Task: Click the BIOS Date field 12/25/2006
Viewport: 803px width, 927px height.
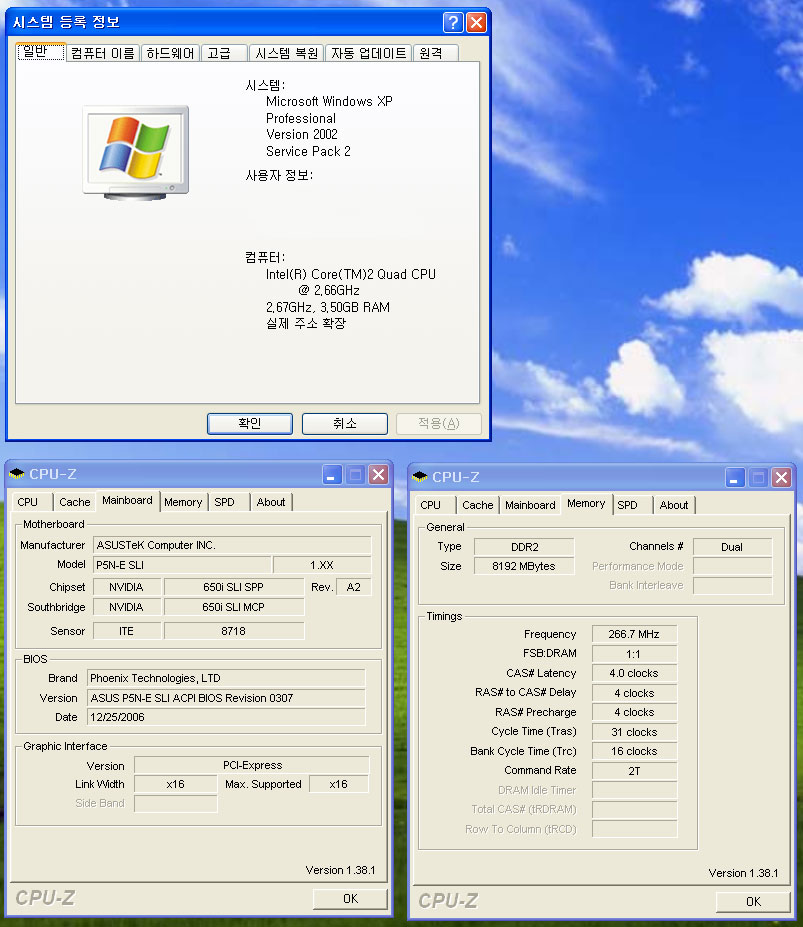Action: coord(226,717)
